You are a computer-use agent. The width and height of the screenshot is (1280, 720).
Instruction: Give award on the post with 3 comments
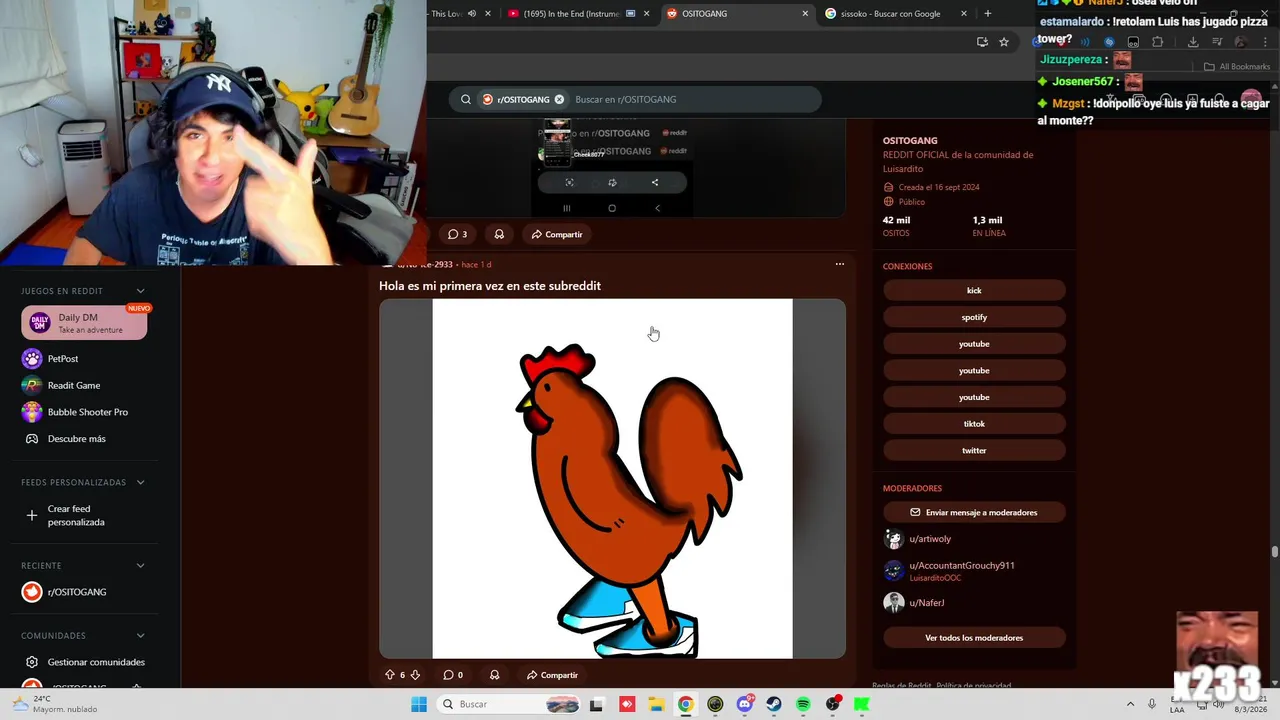(499, 234)
